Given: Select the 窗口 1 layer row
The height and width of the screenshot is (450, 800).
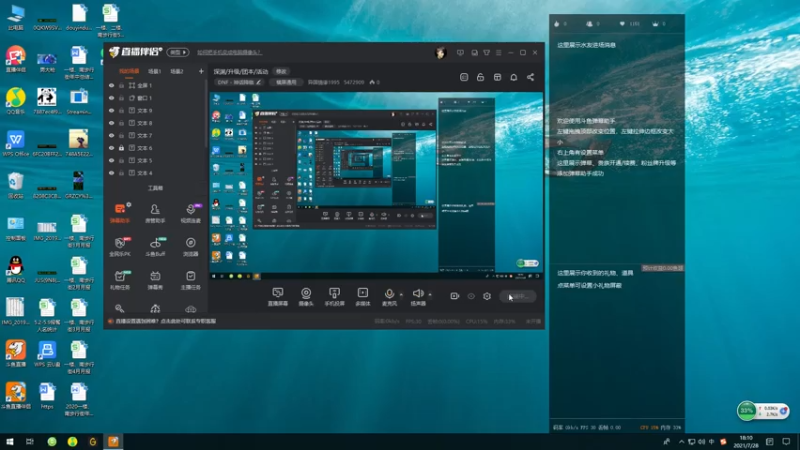Looking at the screenshot, I should (156, 98).
